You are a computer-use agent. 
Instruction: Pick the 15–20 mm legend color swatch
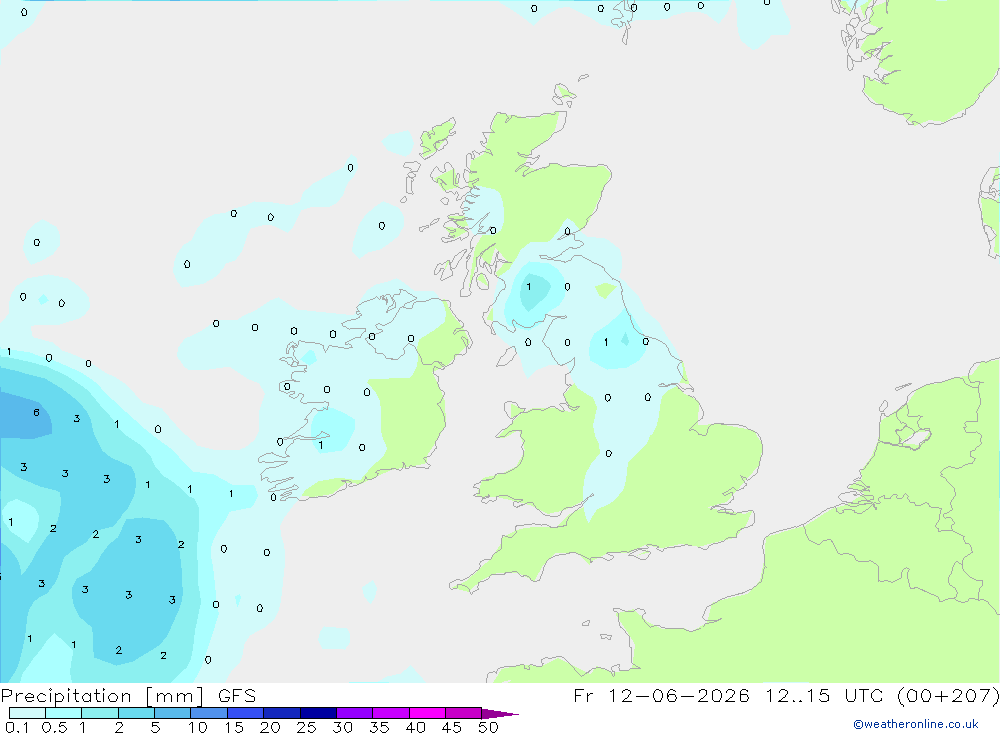246,713
